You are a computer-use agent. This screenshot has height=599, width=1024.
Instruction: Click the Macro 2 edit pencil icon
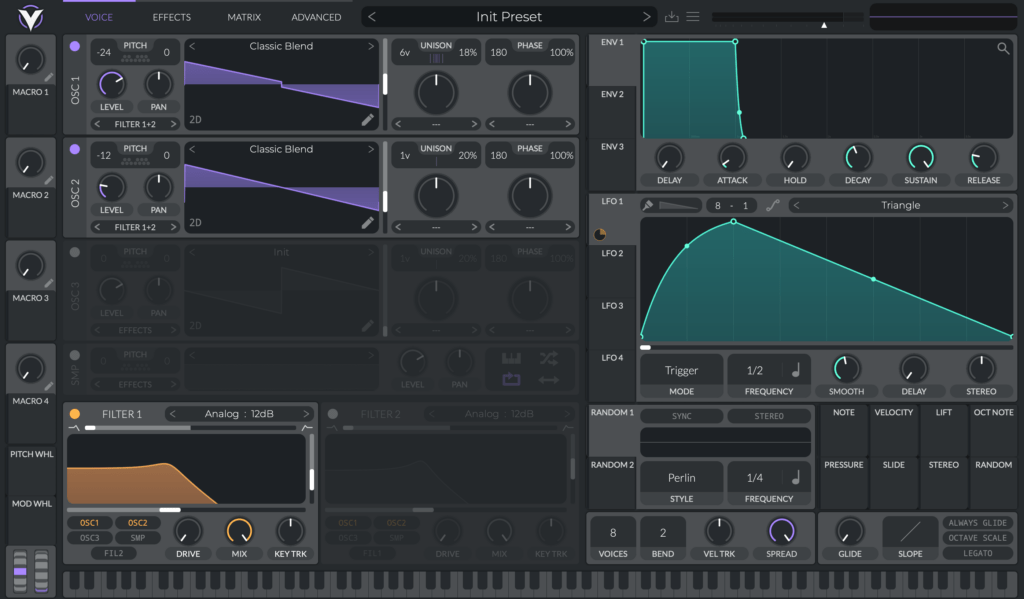coord(49,180)
